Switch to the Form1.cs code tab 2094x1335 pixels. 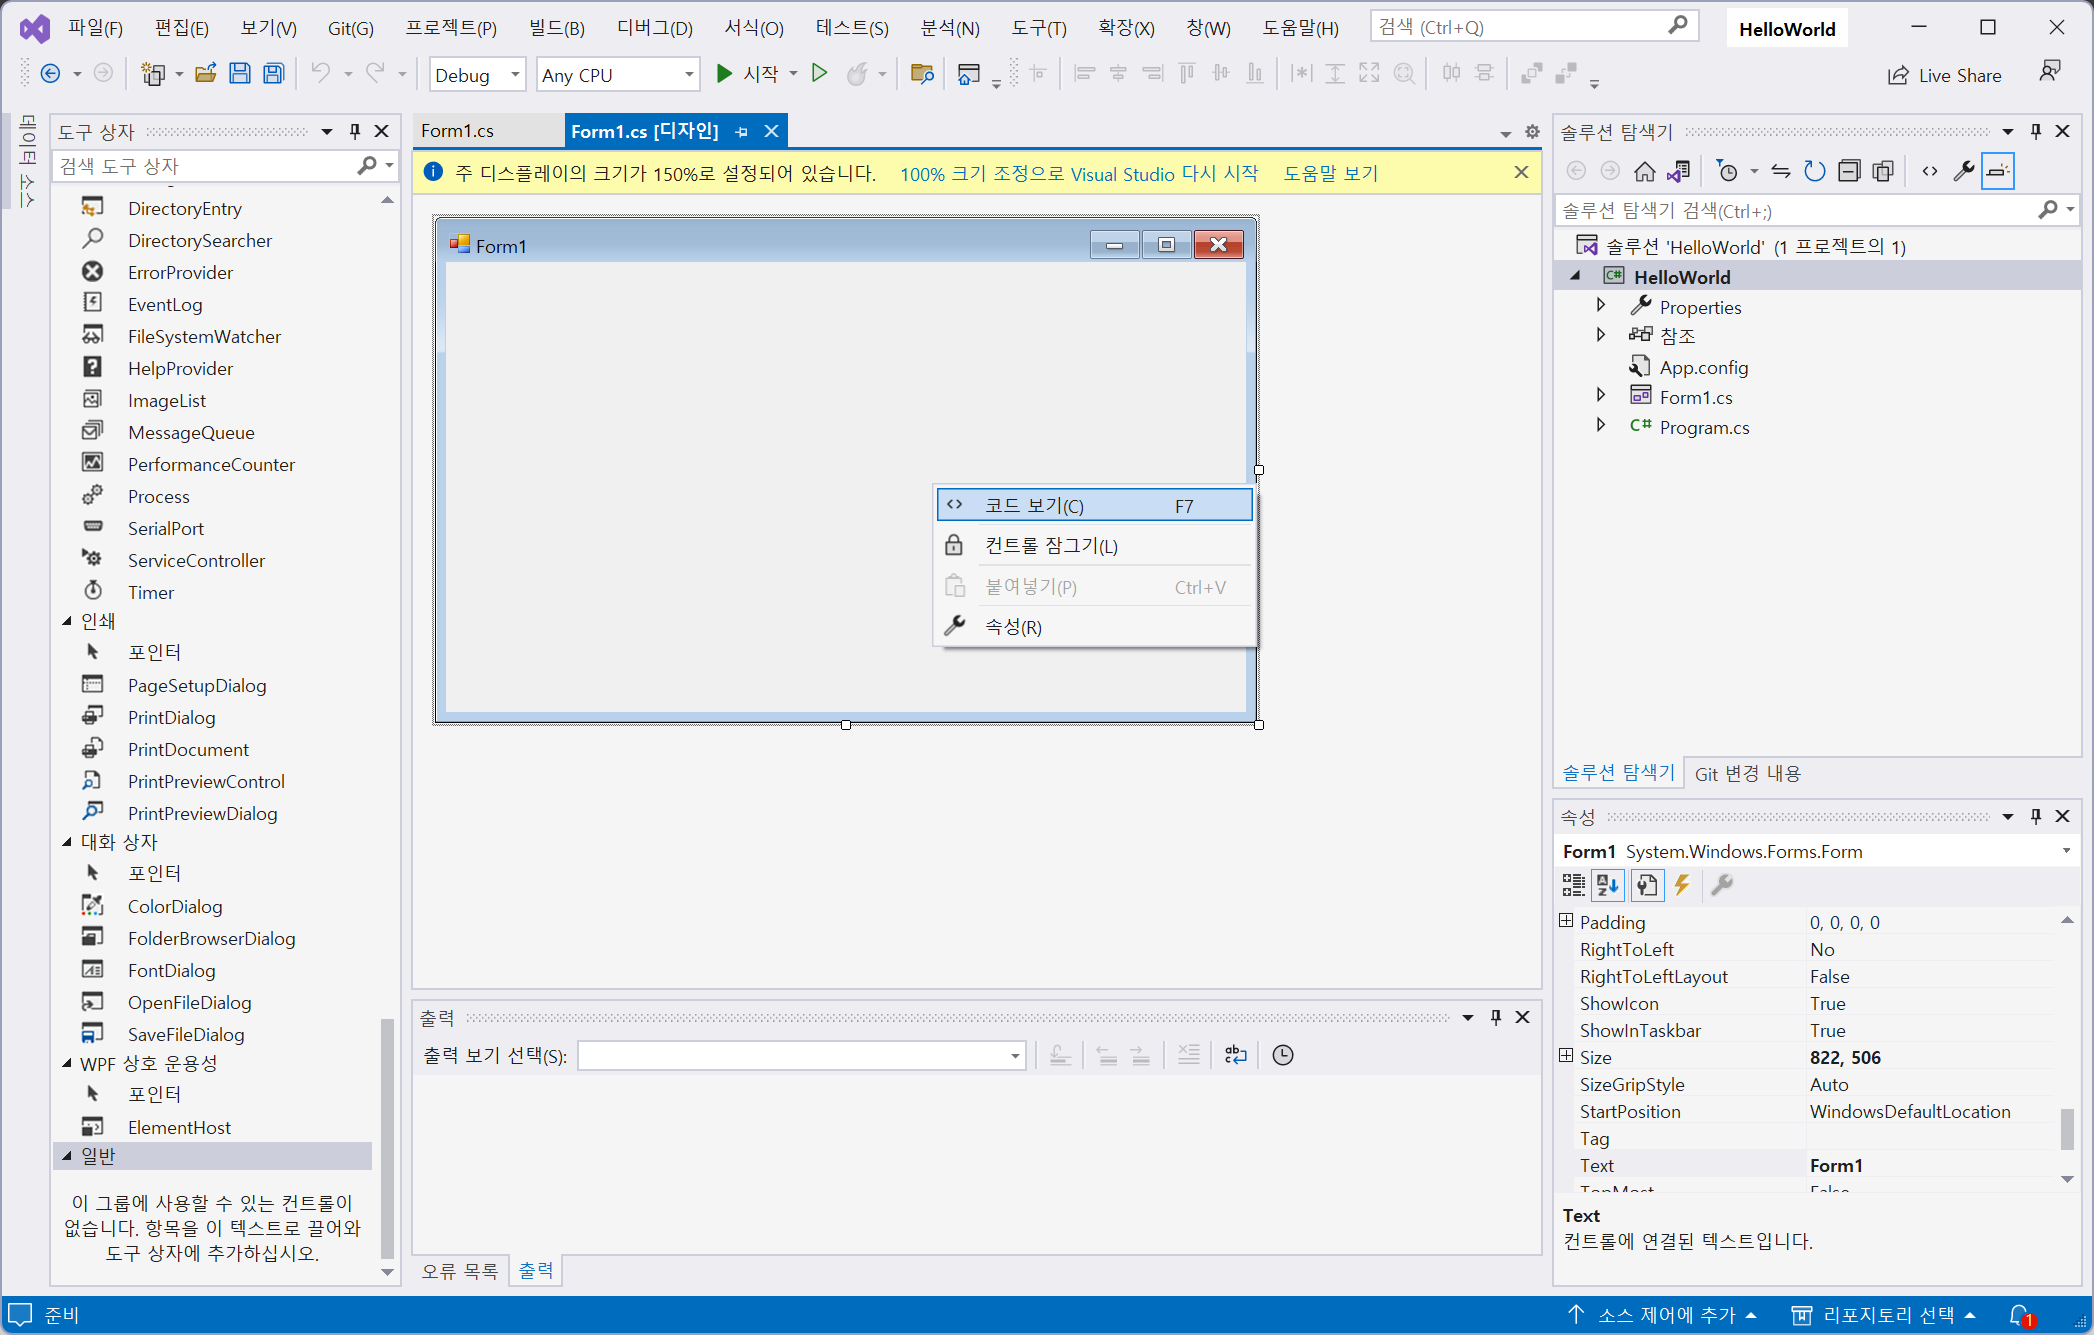coord(458,131)
